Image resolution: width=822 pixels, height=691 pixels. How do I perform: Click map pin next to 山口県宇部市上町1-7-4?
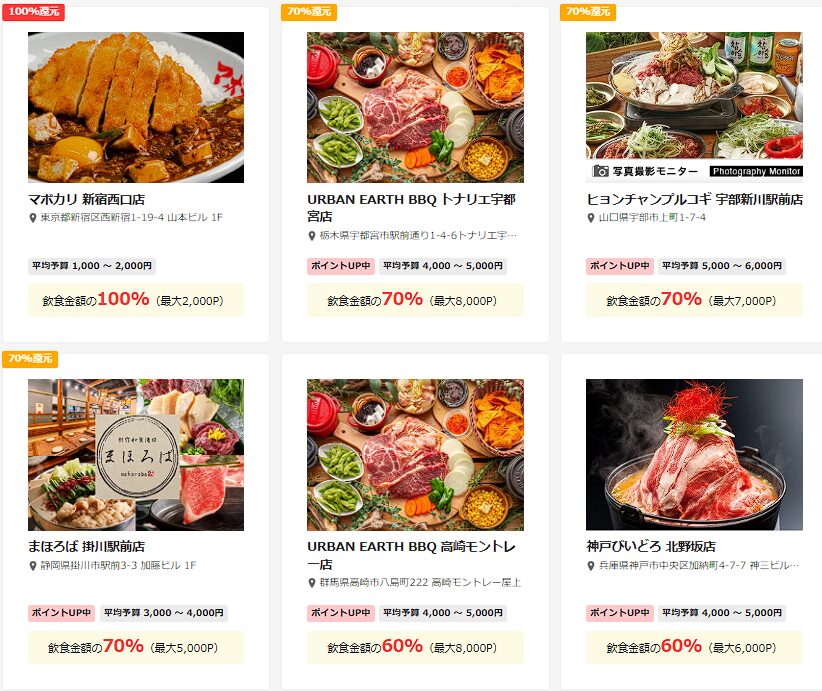click(x=591, y=218)
